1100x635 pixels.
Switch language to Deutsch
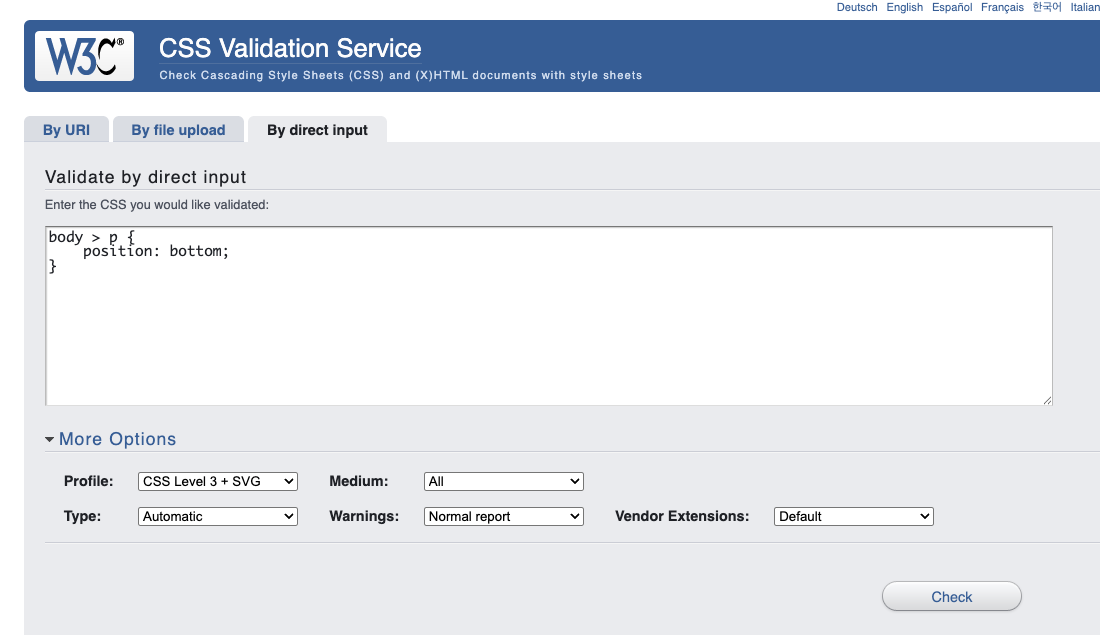pyautogui.click(x=857, y=7)
